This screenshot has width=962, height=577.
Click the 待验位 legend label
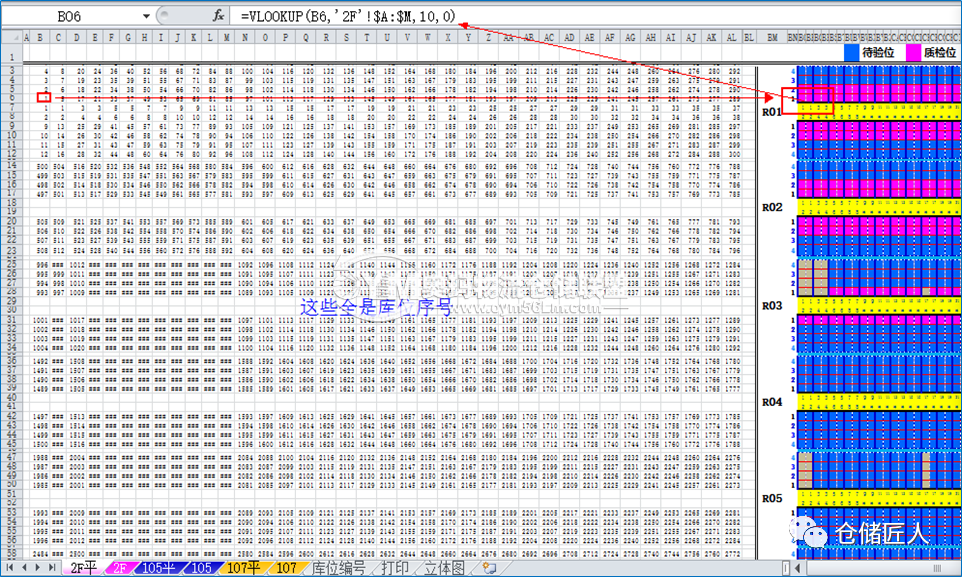[x=878, y=53]
